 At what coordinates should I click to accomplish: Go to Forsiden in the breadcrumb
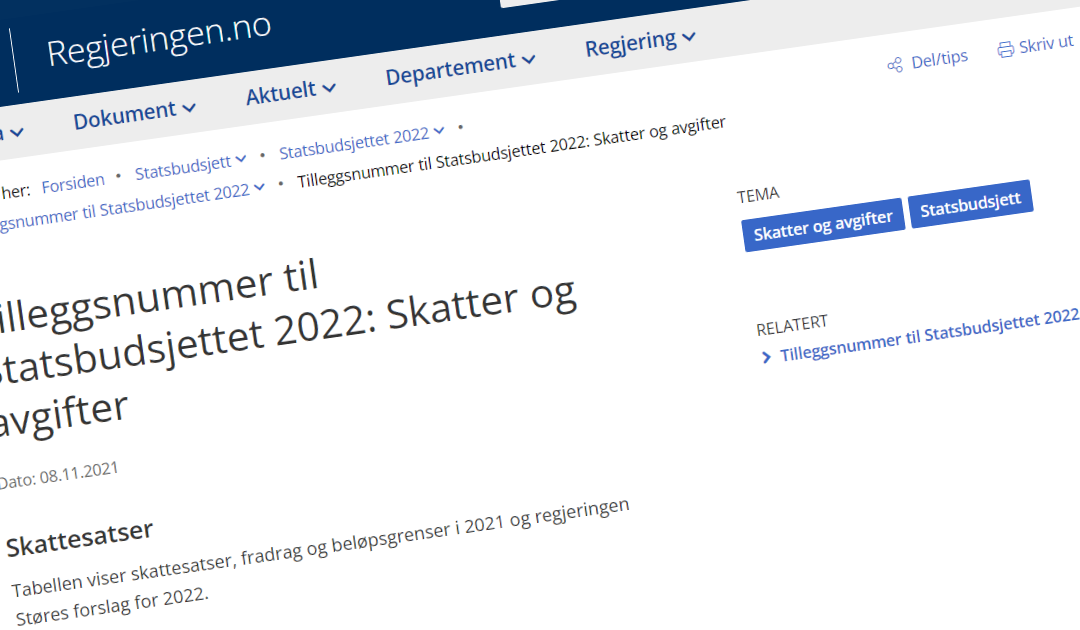click(73, 182)
